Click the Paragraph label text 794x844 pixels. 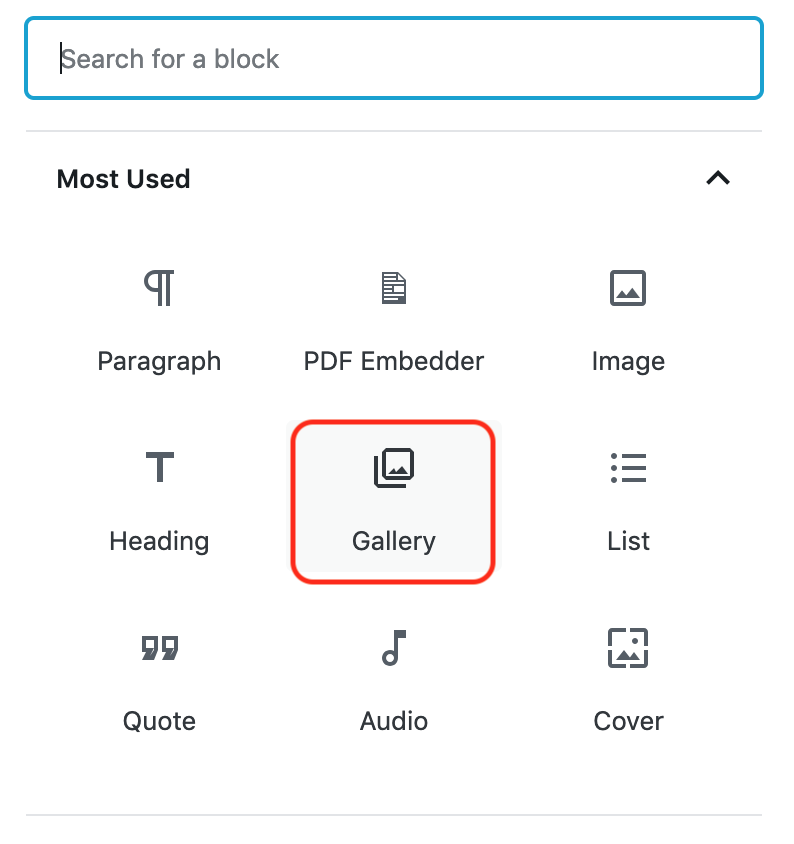click(159, 362)
